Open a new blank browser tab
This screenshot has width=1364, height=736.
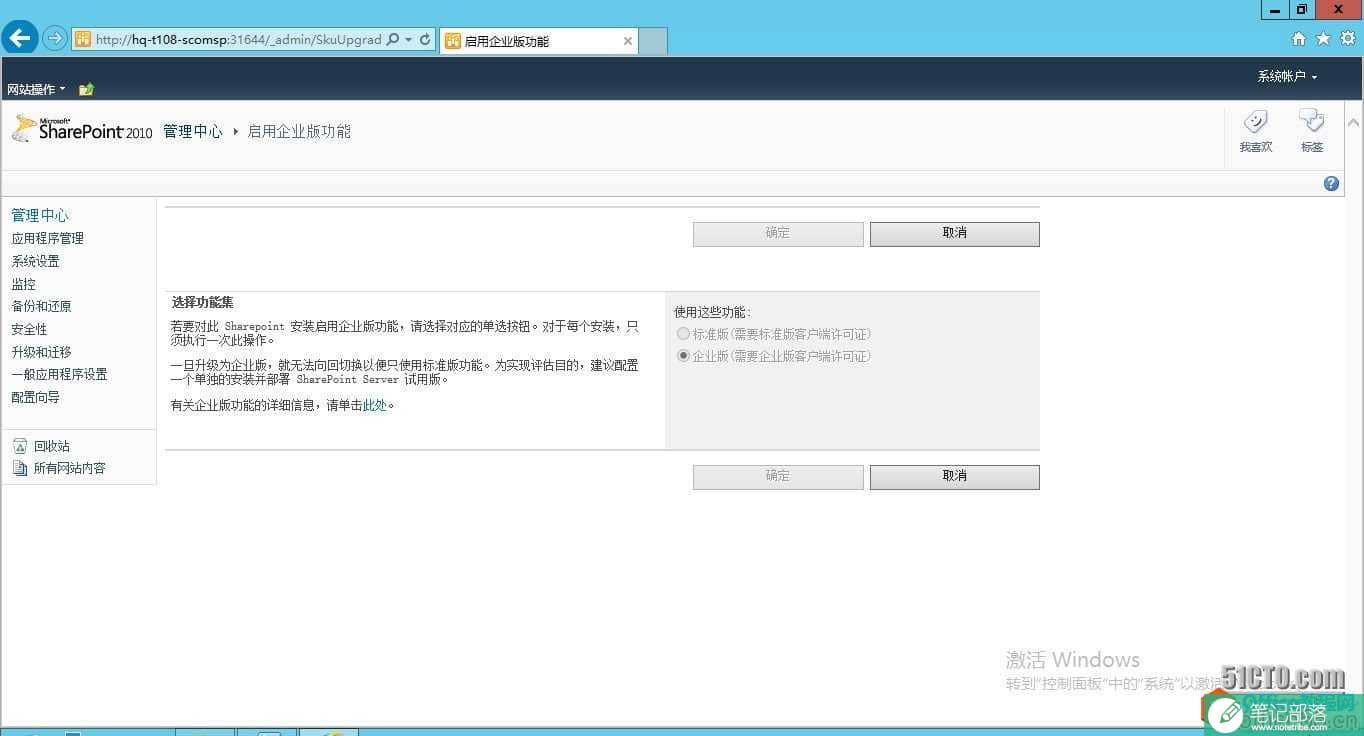point(653,41)
